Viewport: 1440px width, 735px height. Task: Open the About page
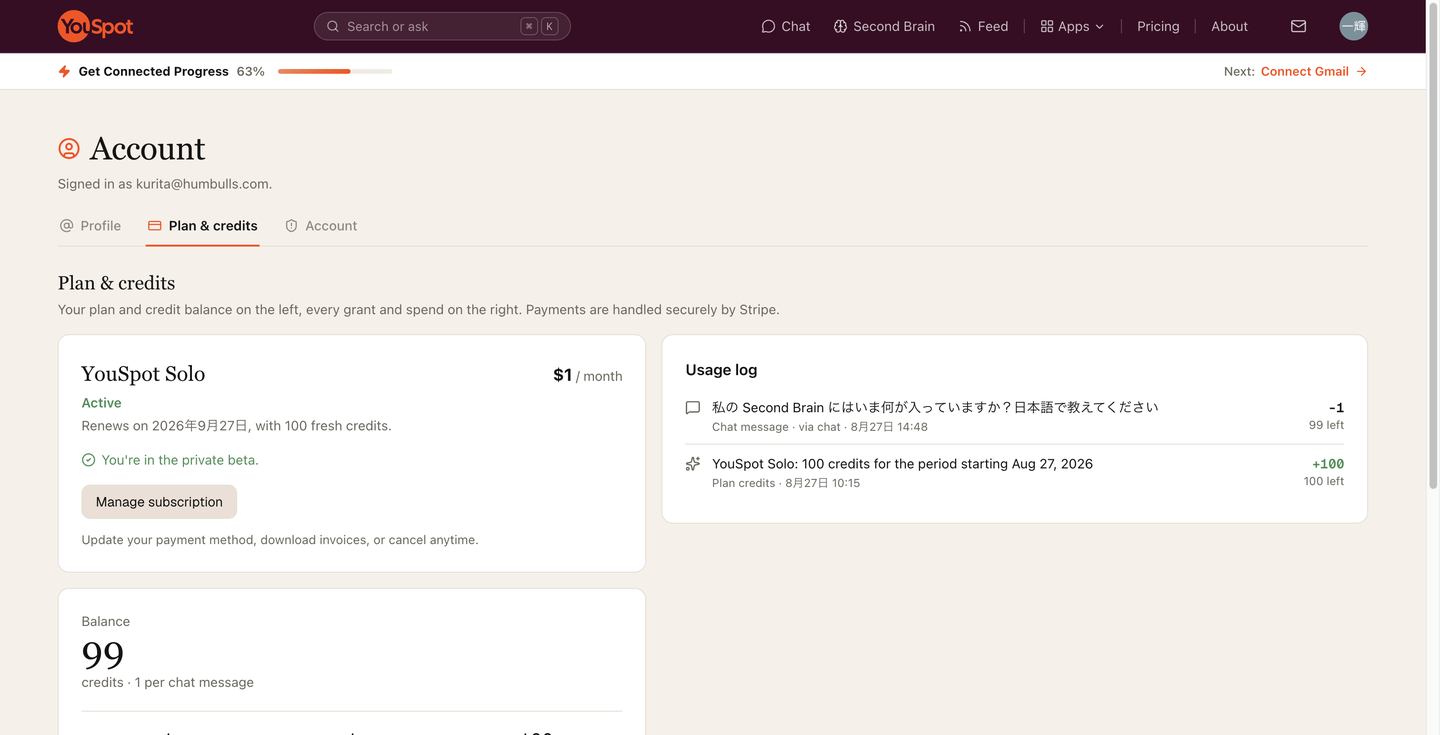coord(1229,26)
